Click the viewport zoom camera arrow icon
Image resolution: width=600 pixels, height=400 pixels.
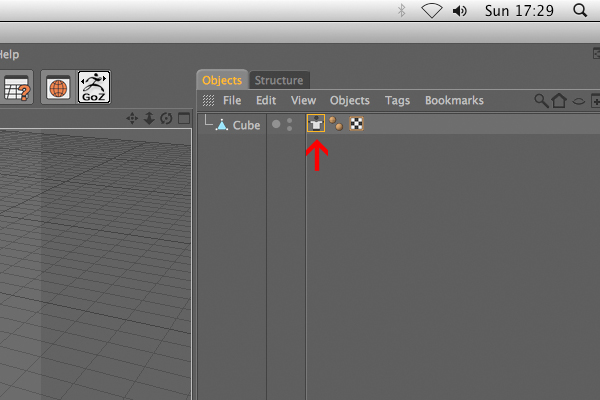pos(149,118)
